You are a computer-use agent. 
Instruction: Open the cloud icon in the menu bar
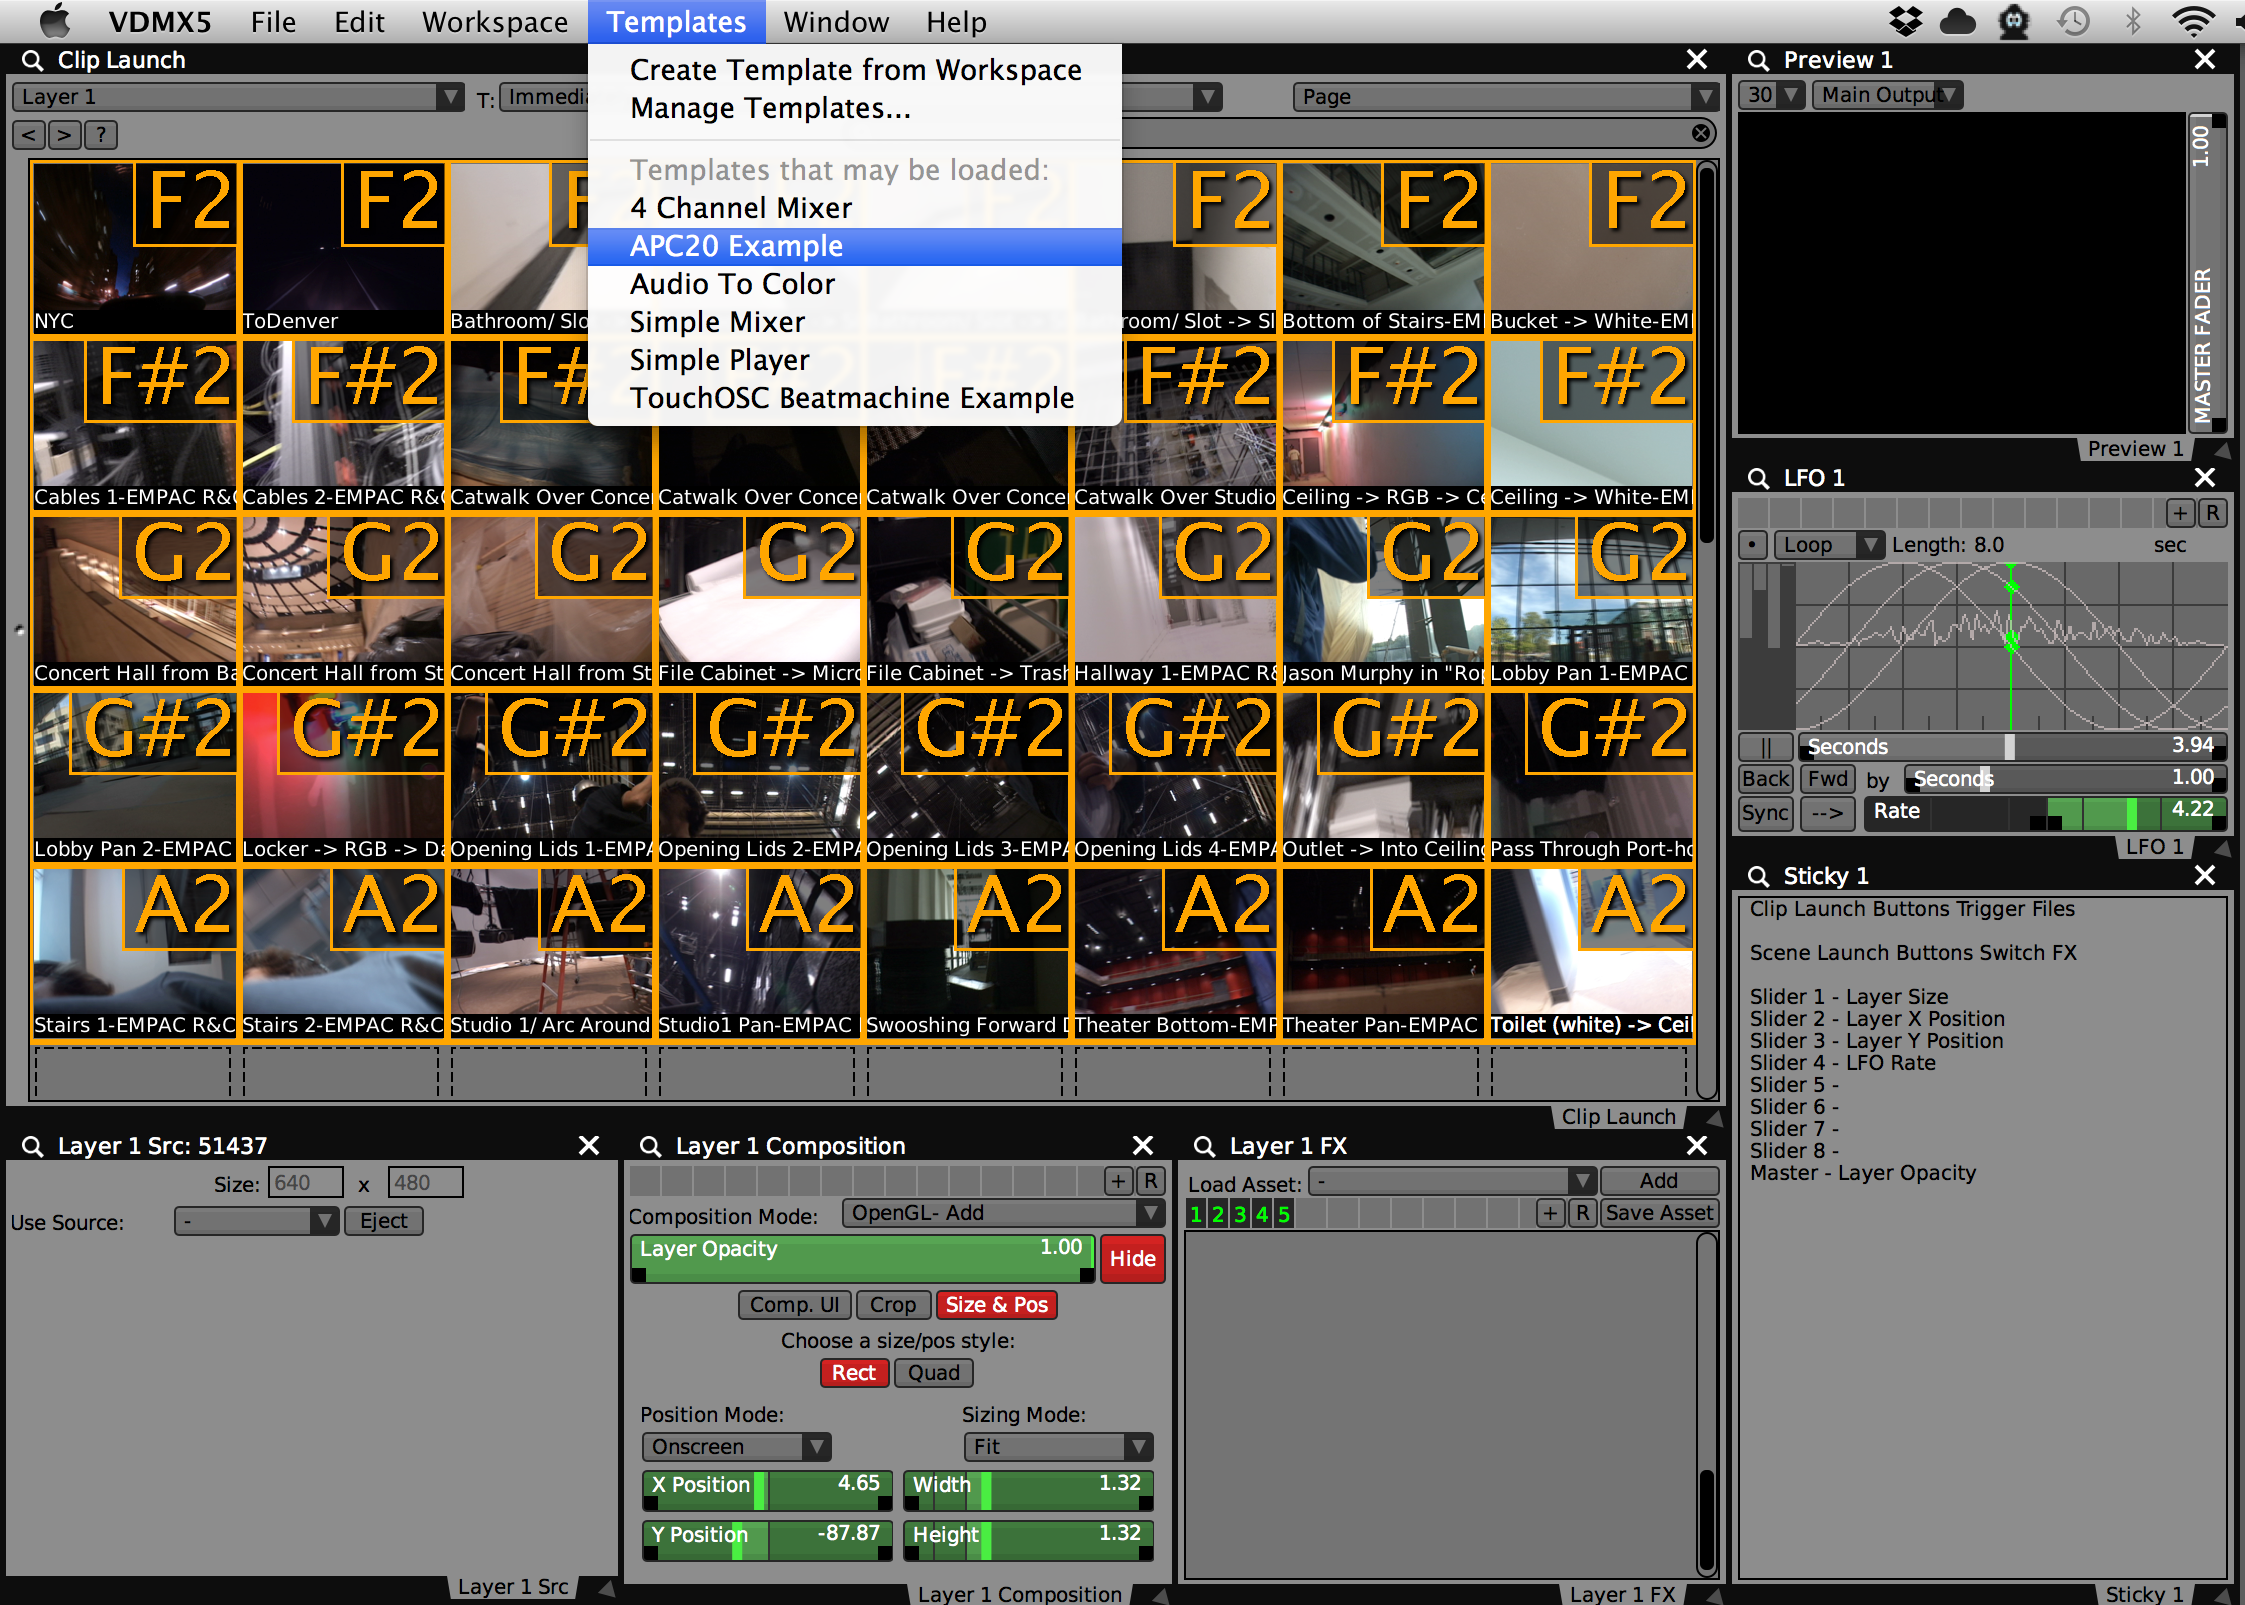coord(1958,21)
